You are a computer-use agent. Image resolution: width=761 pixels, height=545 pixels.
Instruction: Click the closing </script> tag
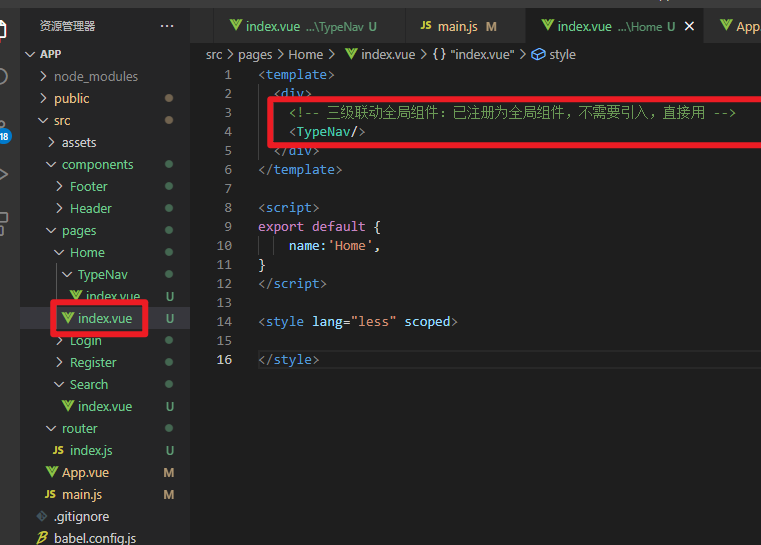point(292,284)
